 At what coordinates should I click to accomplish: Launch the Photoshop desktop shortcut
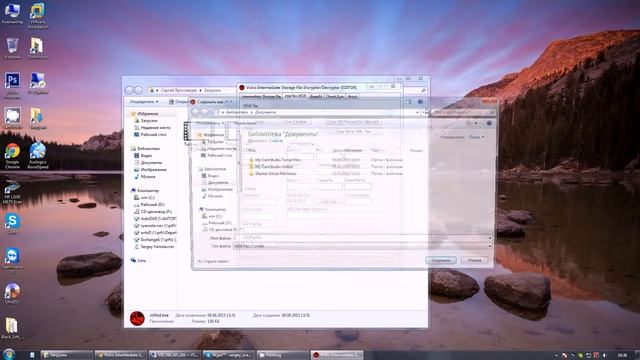click(x=12, y=85)
